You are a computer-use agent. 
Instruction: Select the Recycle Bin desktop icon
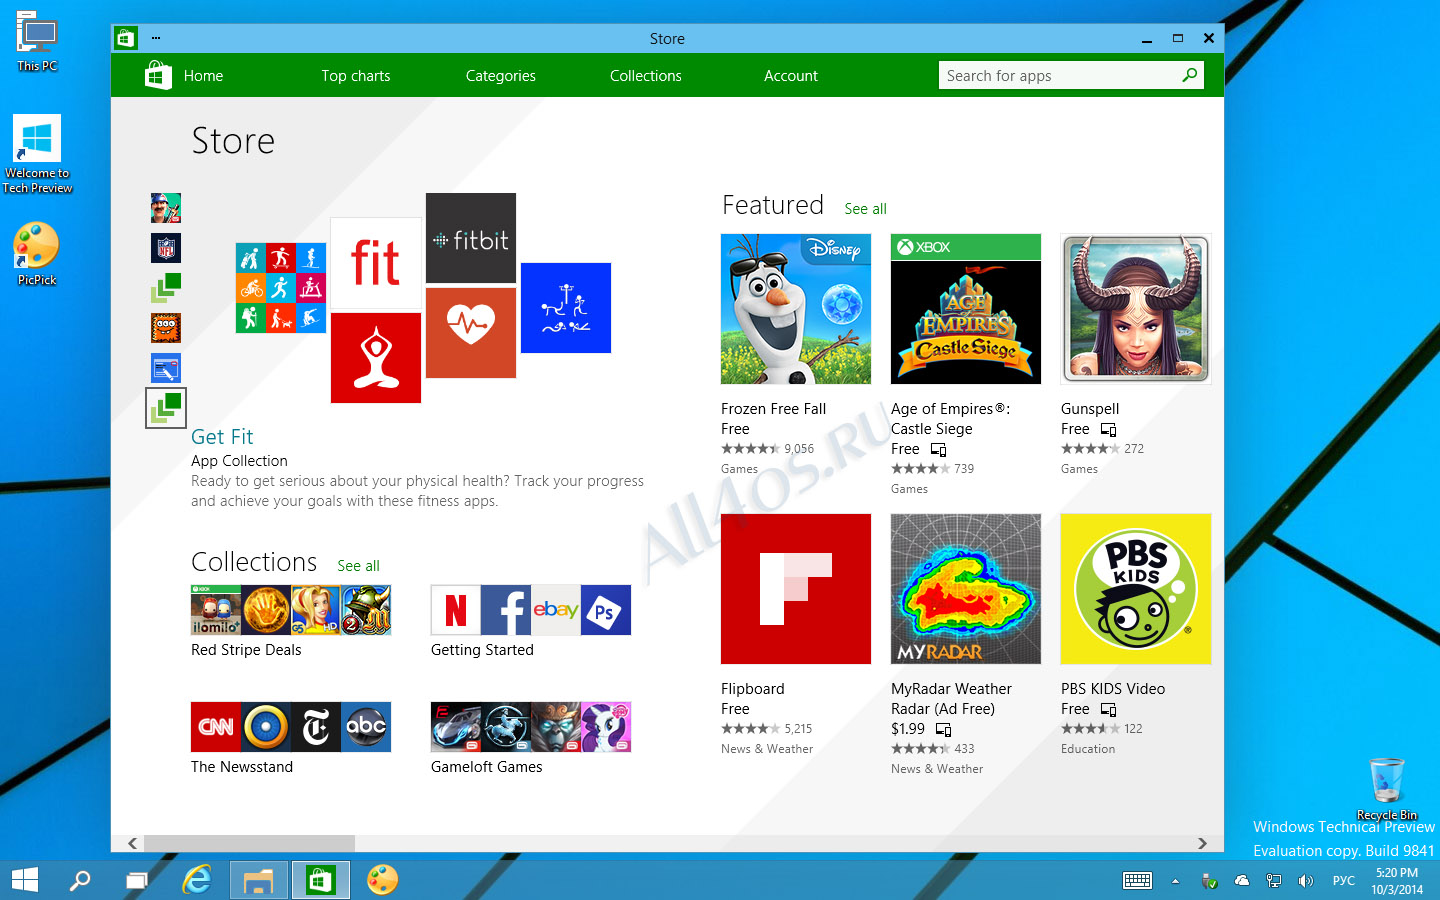1387,789
